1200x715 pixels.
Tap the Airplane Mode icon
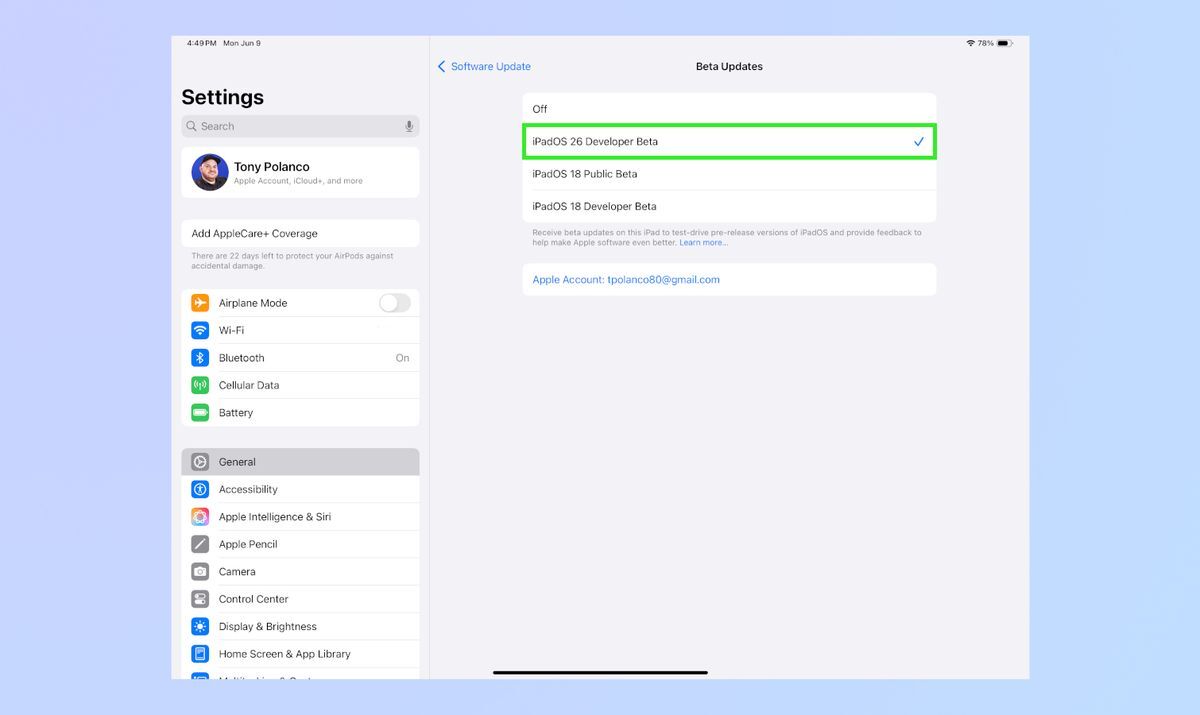[200, 303]
